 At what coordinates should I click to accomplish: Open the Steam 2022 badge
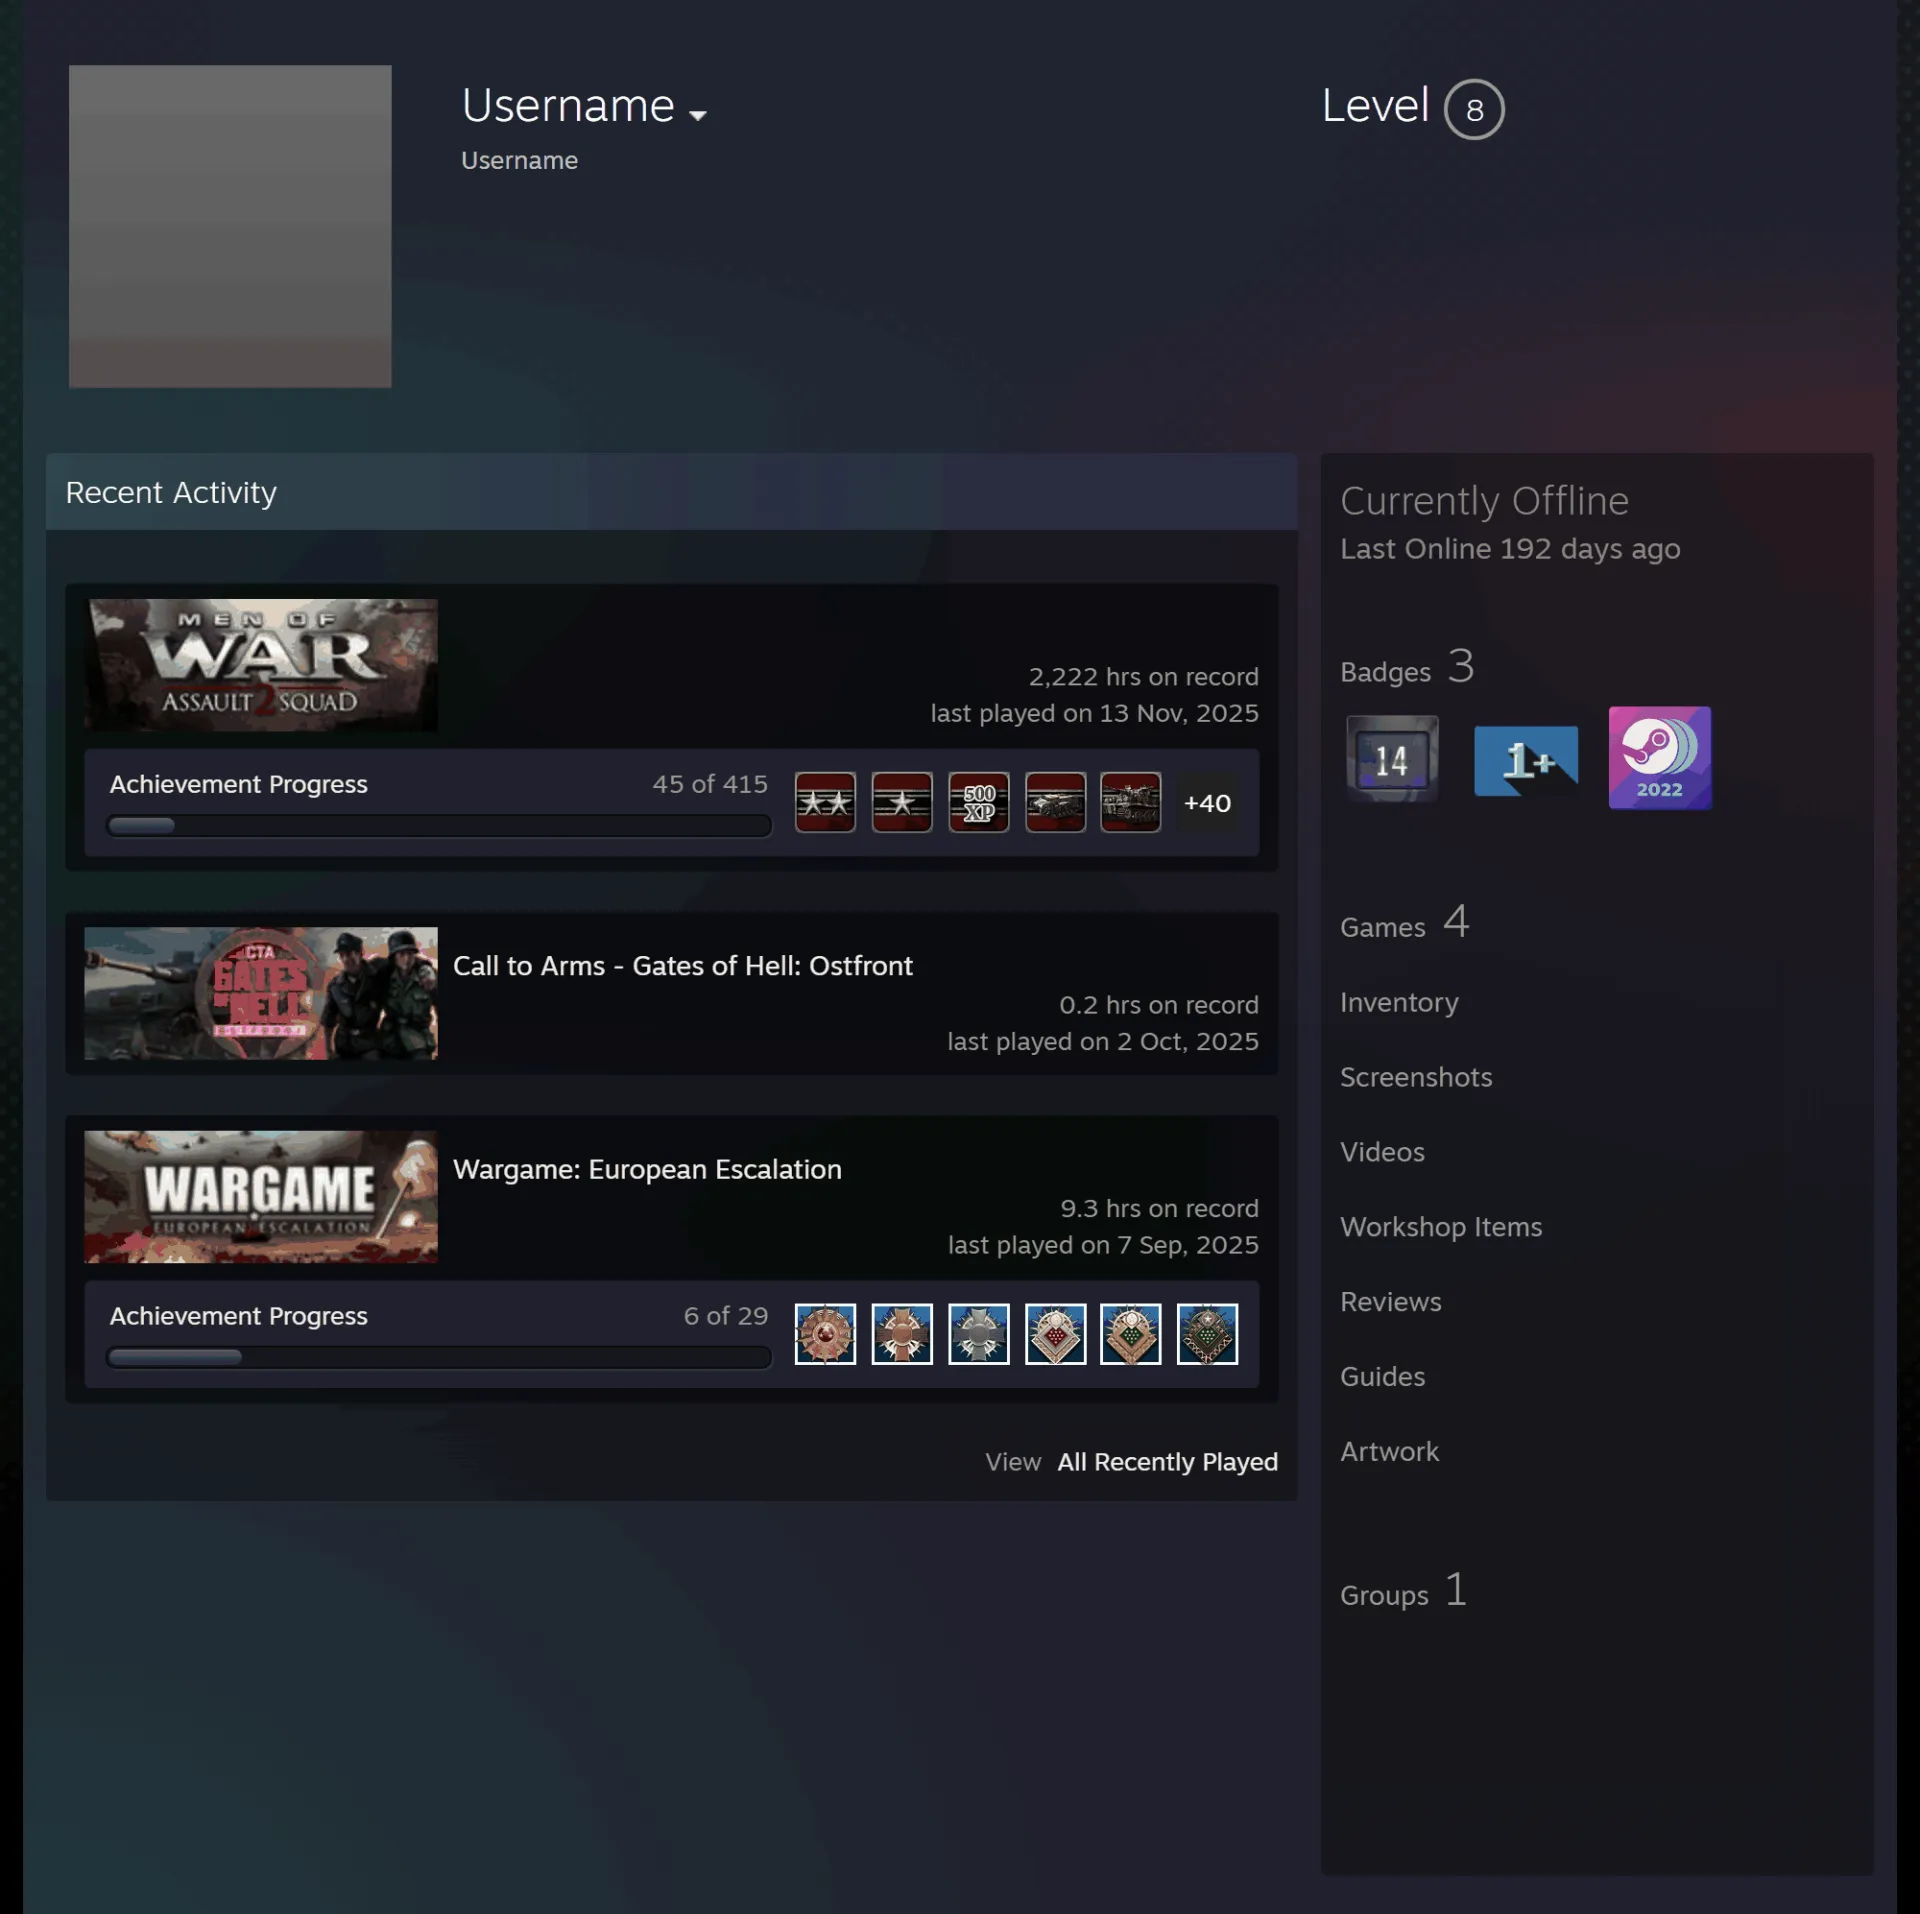[1659, 758]
